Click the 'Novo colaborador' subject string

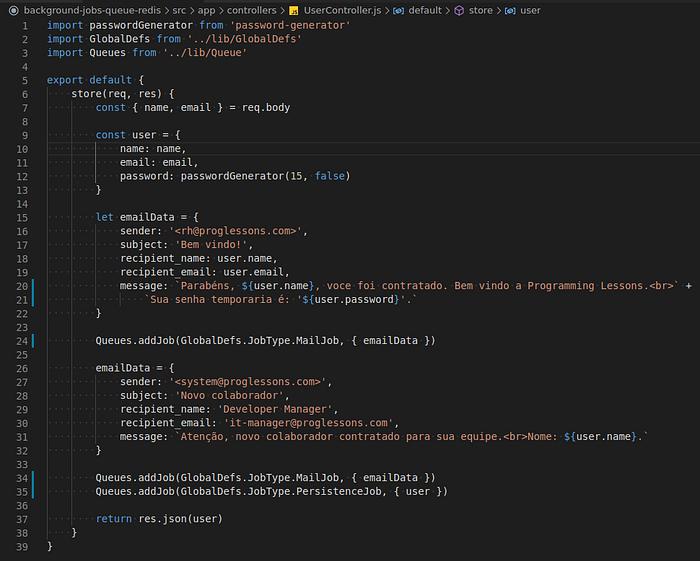point(229,396)
